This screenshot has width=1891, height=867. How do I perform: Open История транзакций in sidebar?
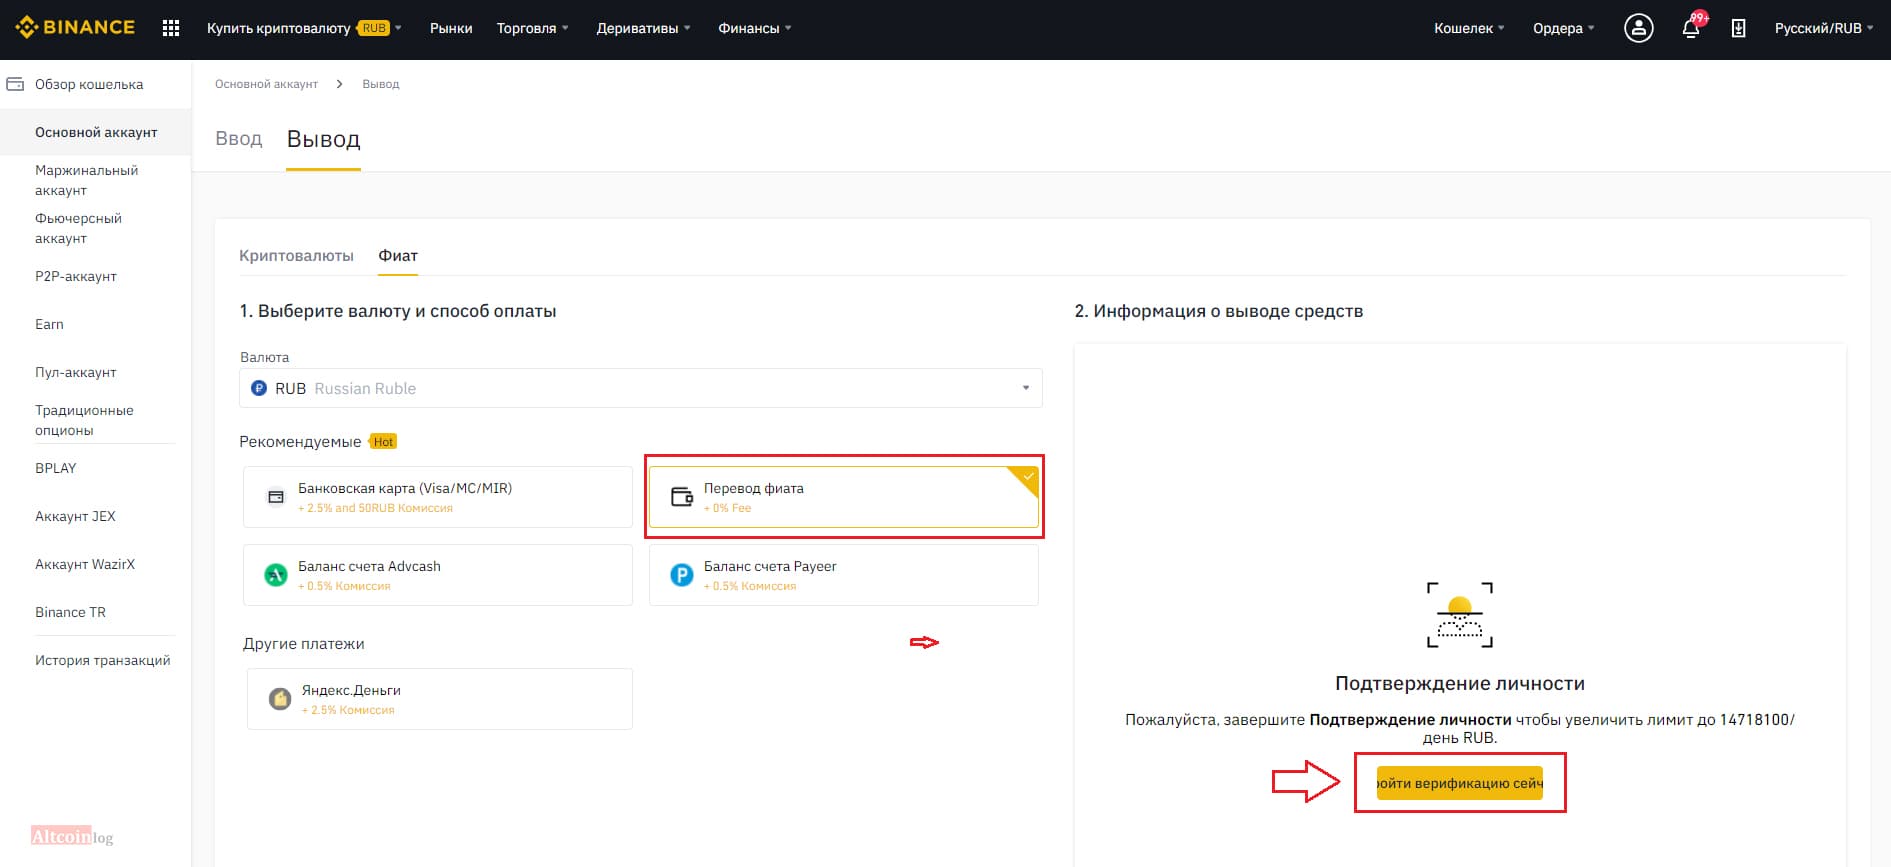(102, 660)
